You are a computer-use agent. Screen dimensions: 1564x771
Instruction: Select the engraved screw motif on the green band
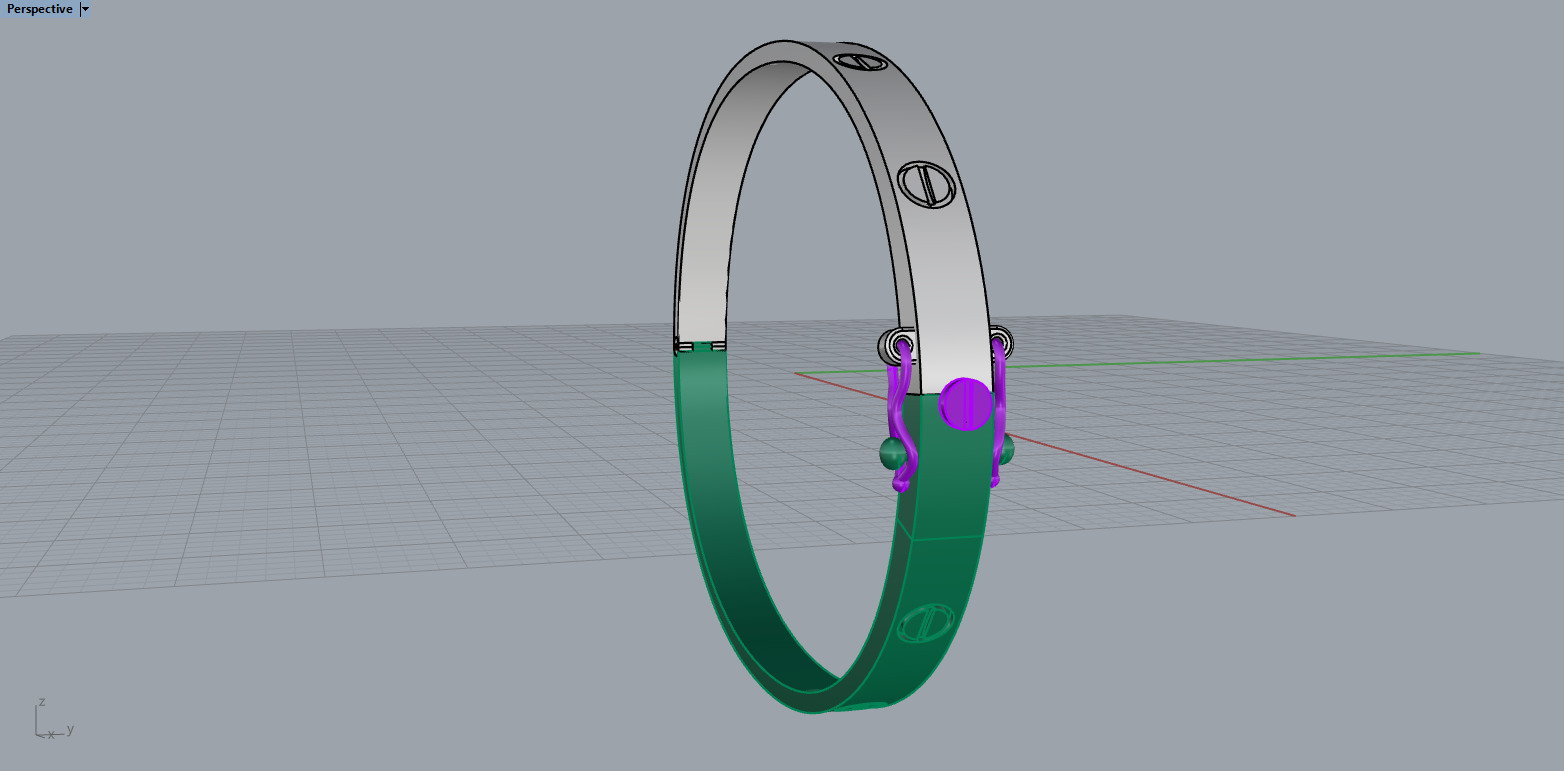pos(925,623)
